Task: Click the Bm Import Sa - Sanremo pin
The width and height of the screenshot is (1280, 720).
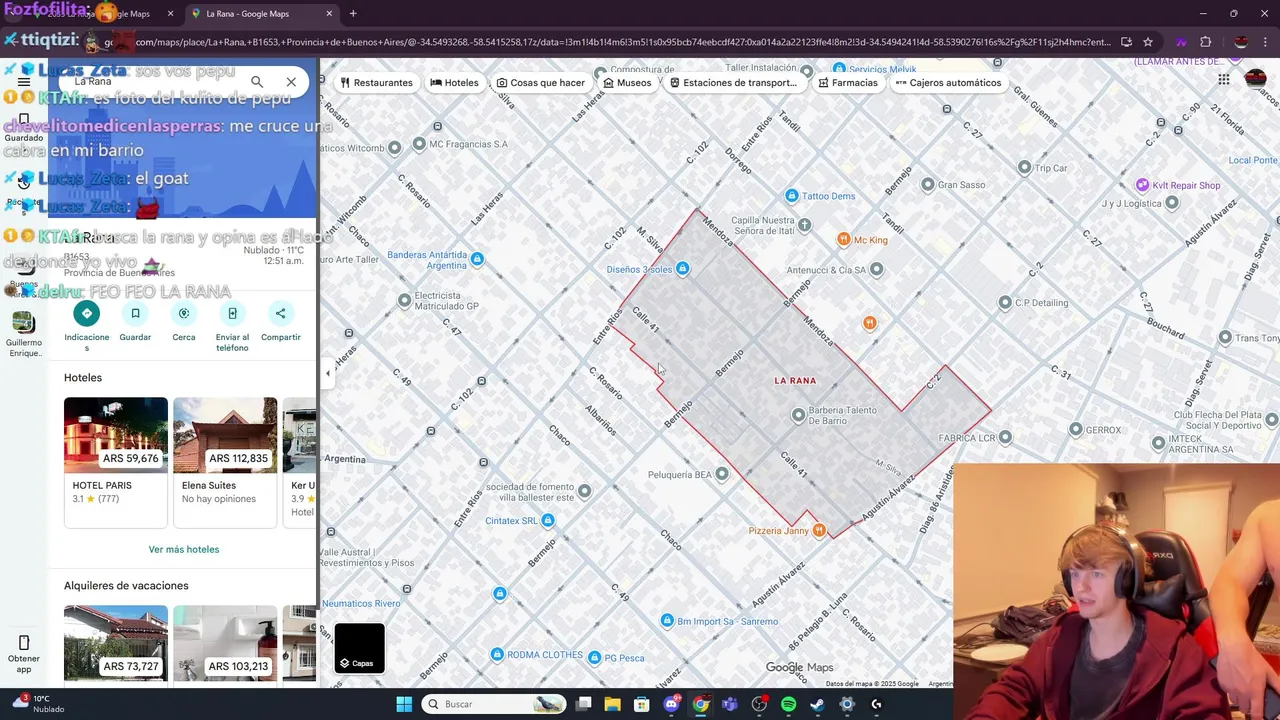Action: point(667,621)
